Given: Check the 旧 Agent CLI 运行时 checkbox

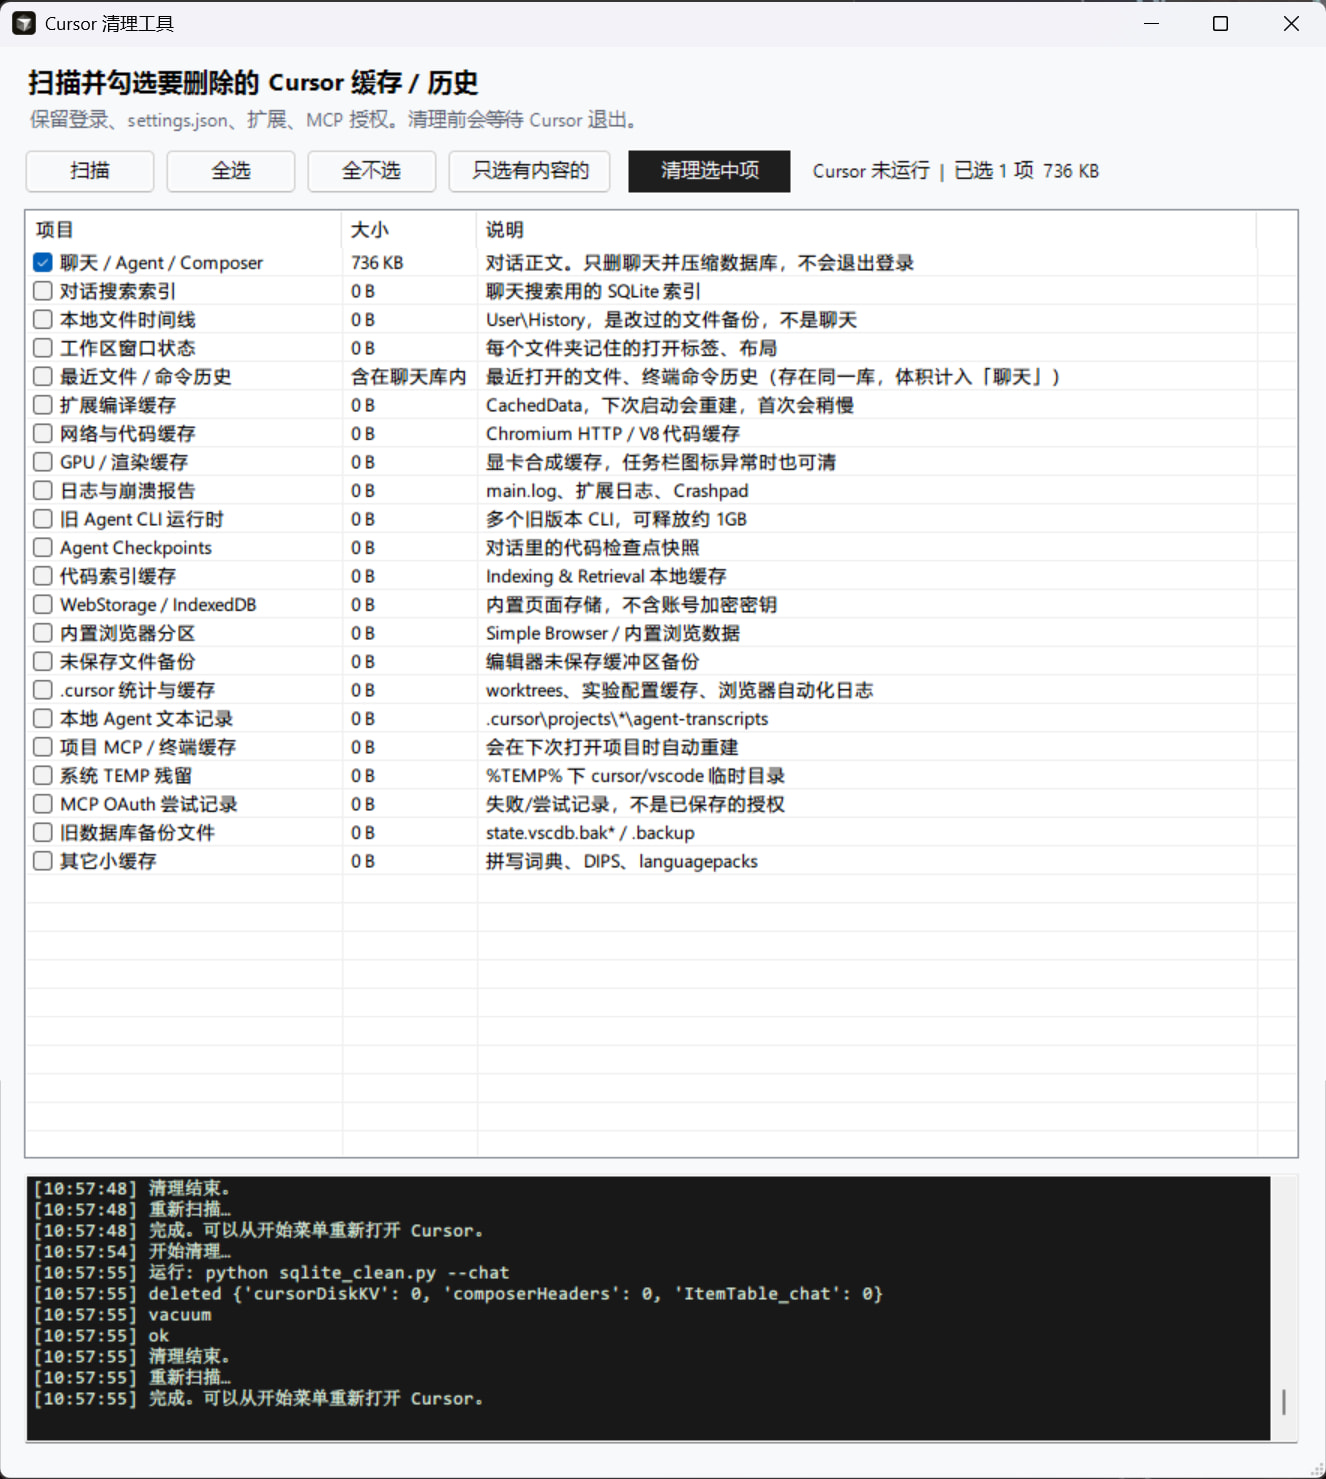Looking at the screenshot, I should click(x=43, y=519).
